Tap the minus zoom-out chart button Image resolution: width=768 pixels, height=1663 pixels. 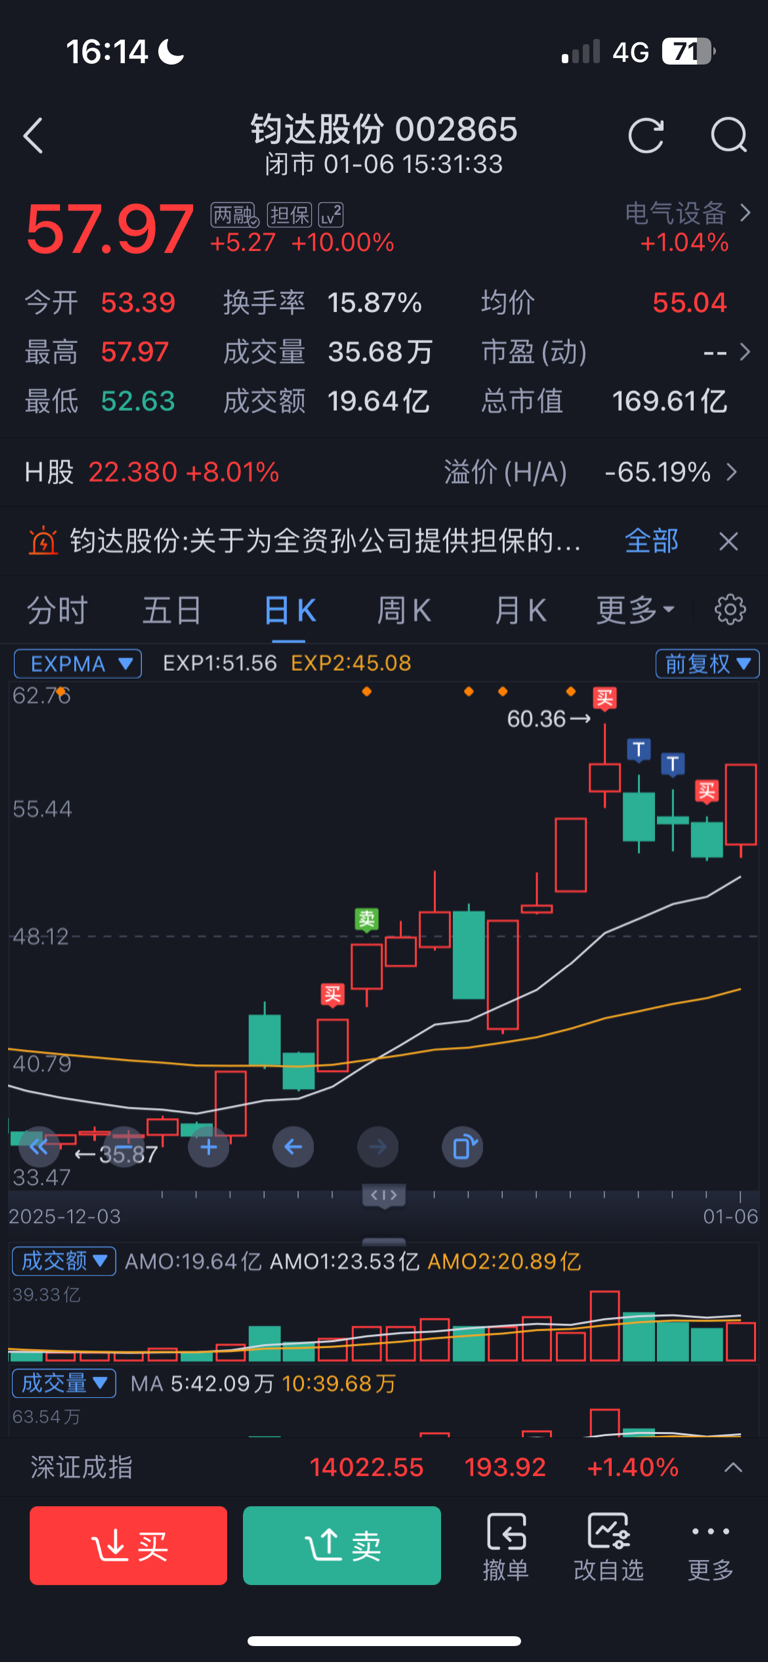[x=124, y=1147]
